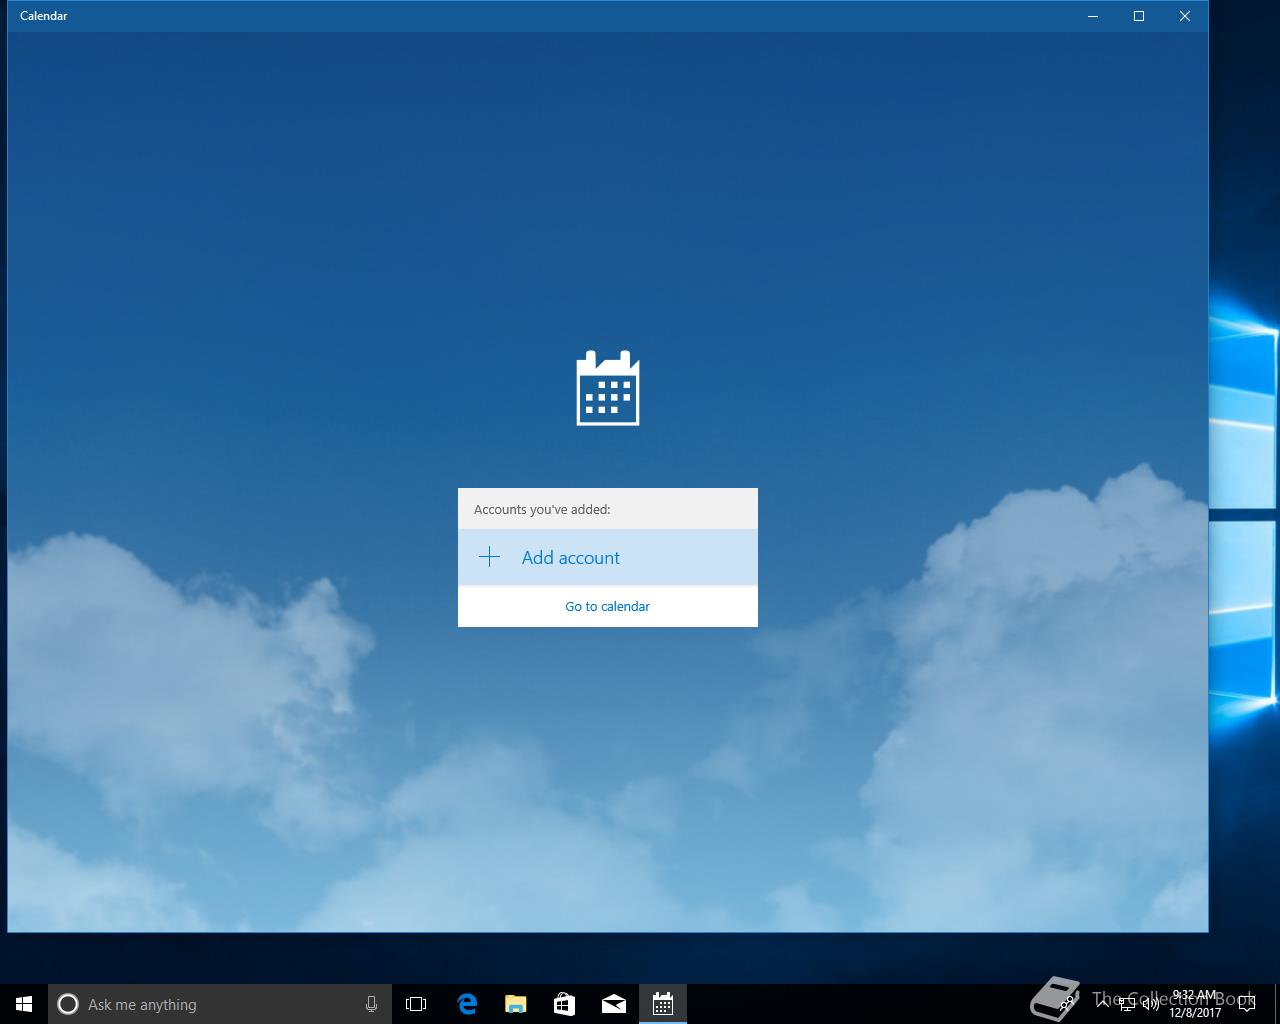Close the Calendar window
This screenshot has height=1024, width=1280.
point(1184,16)
